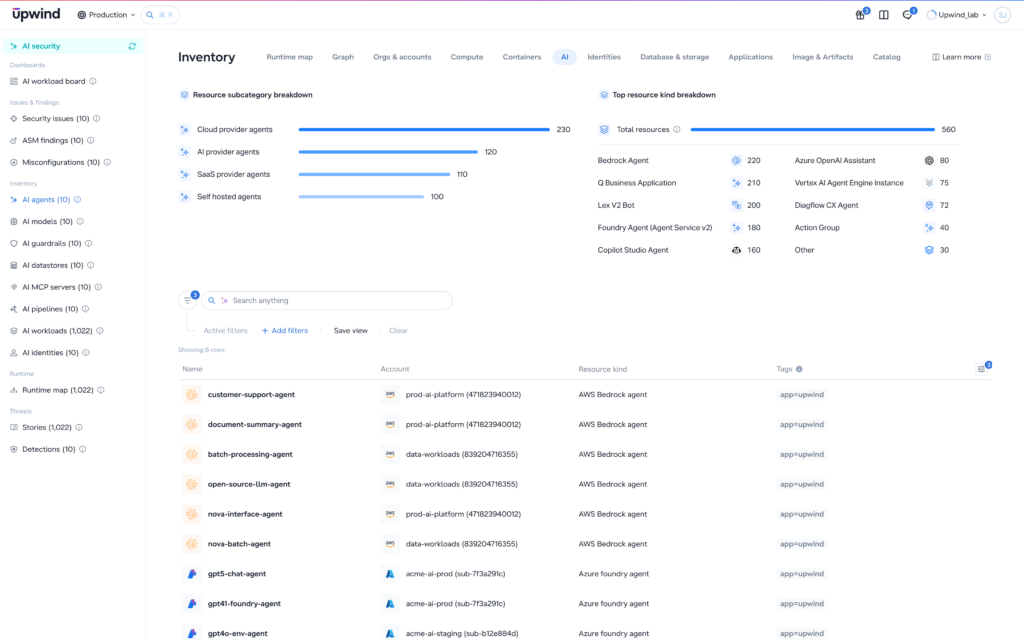Open the Learn more link
Screen dimensions: 1024x640
click(x=961, y=57)
